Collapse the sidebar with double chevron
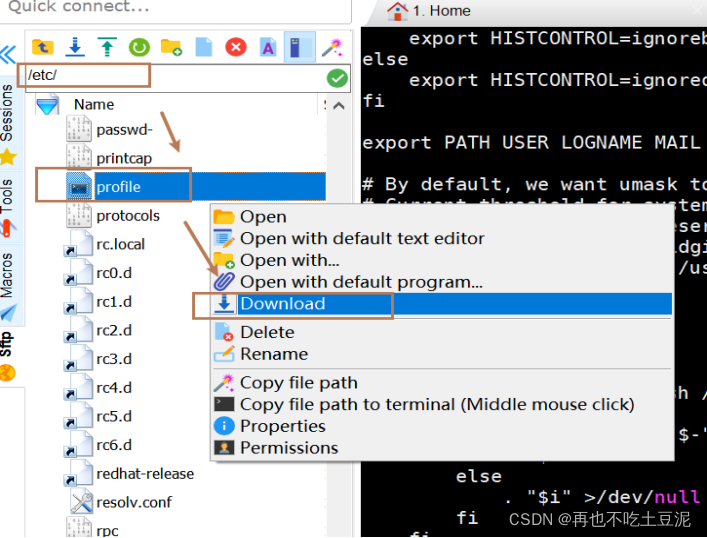Screen dimensions: 707x538 [x=9, y=55]
